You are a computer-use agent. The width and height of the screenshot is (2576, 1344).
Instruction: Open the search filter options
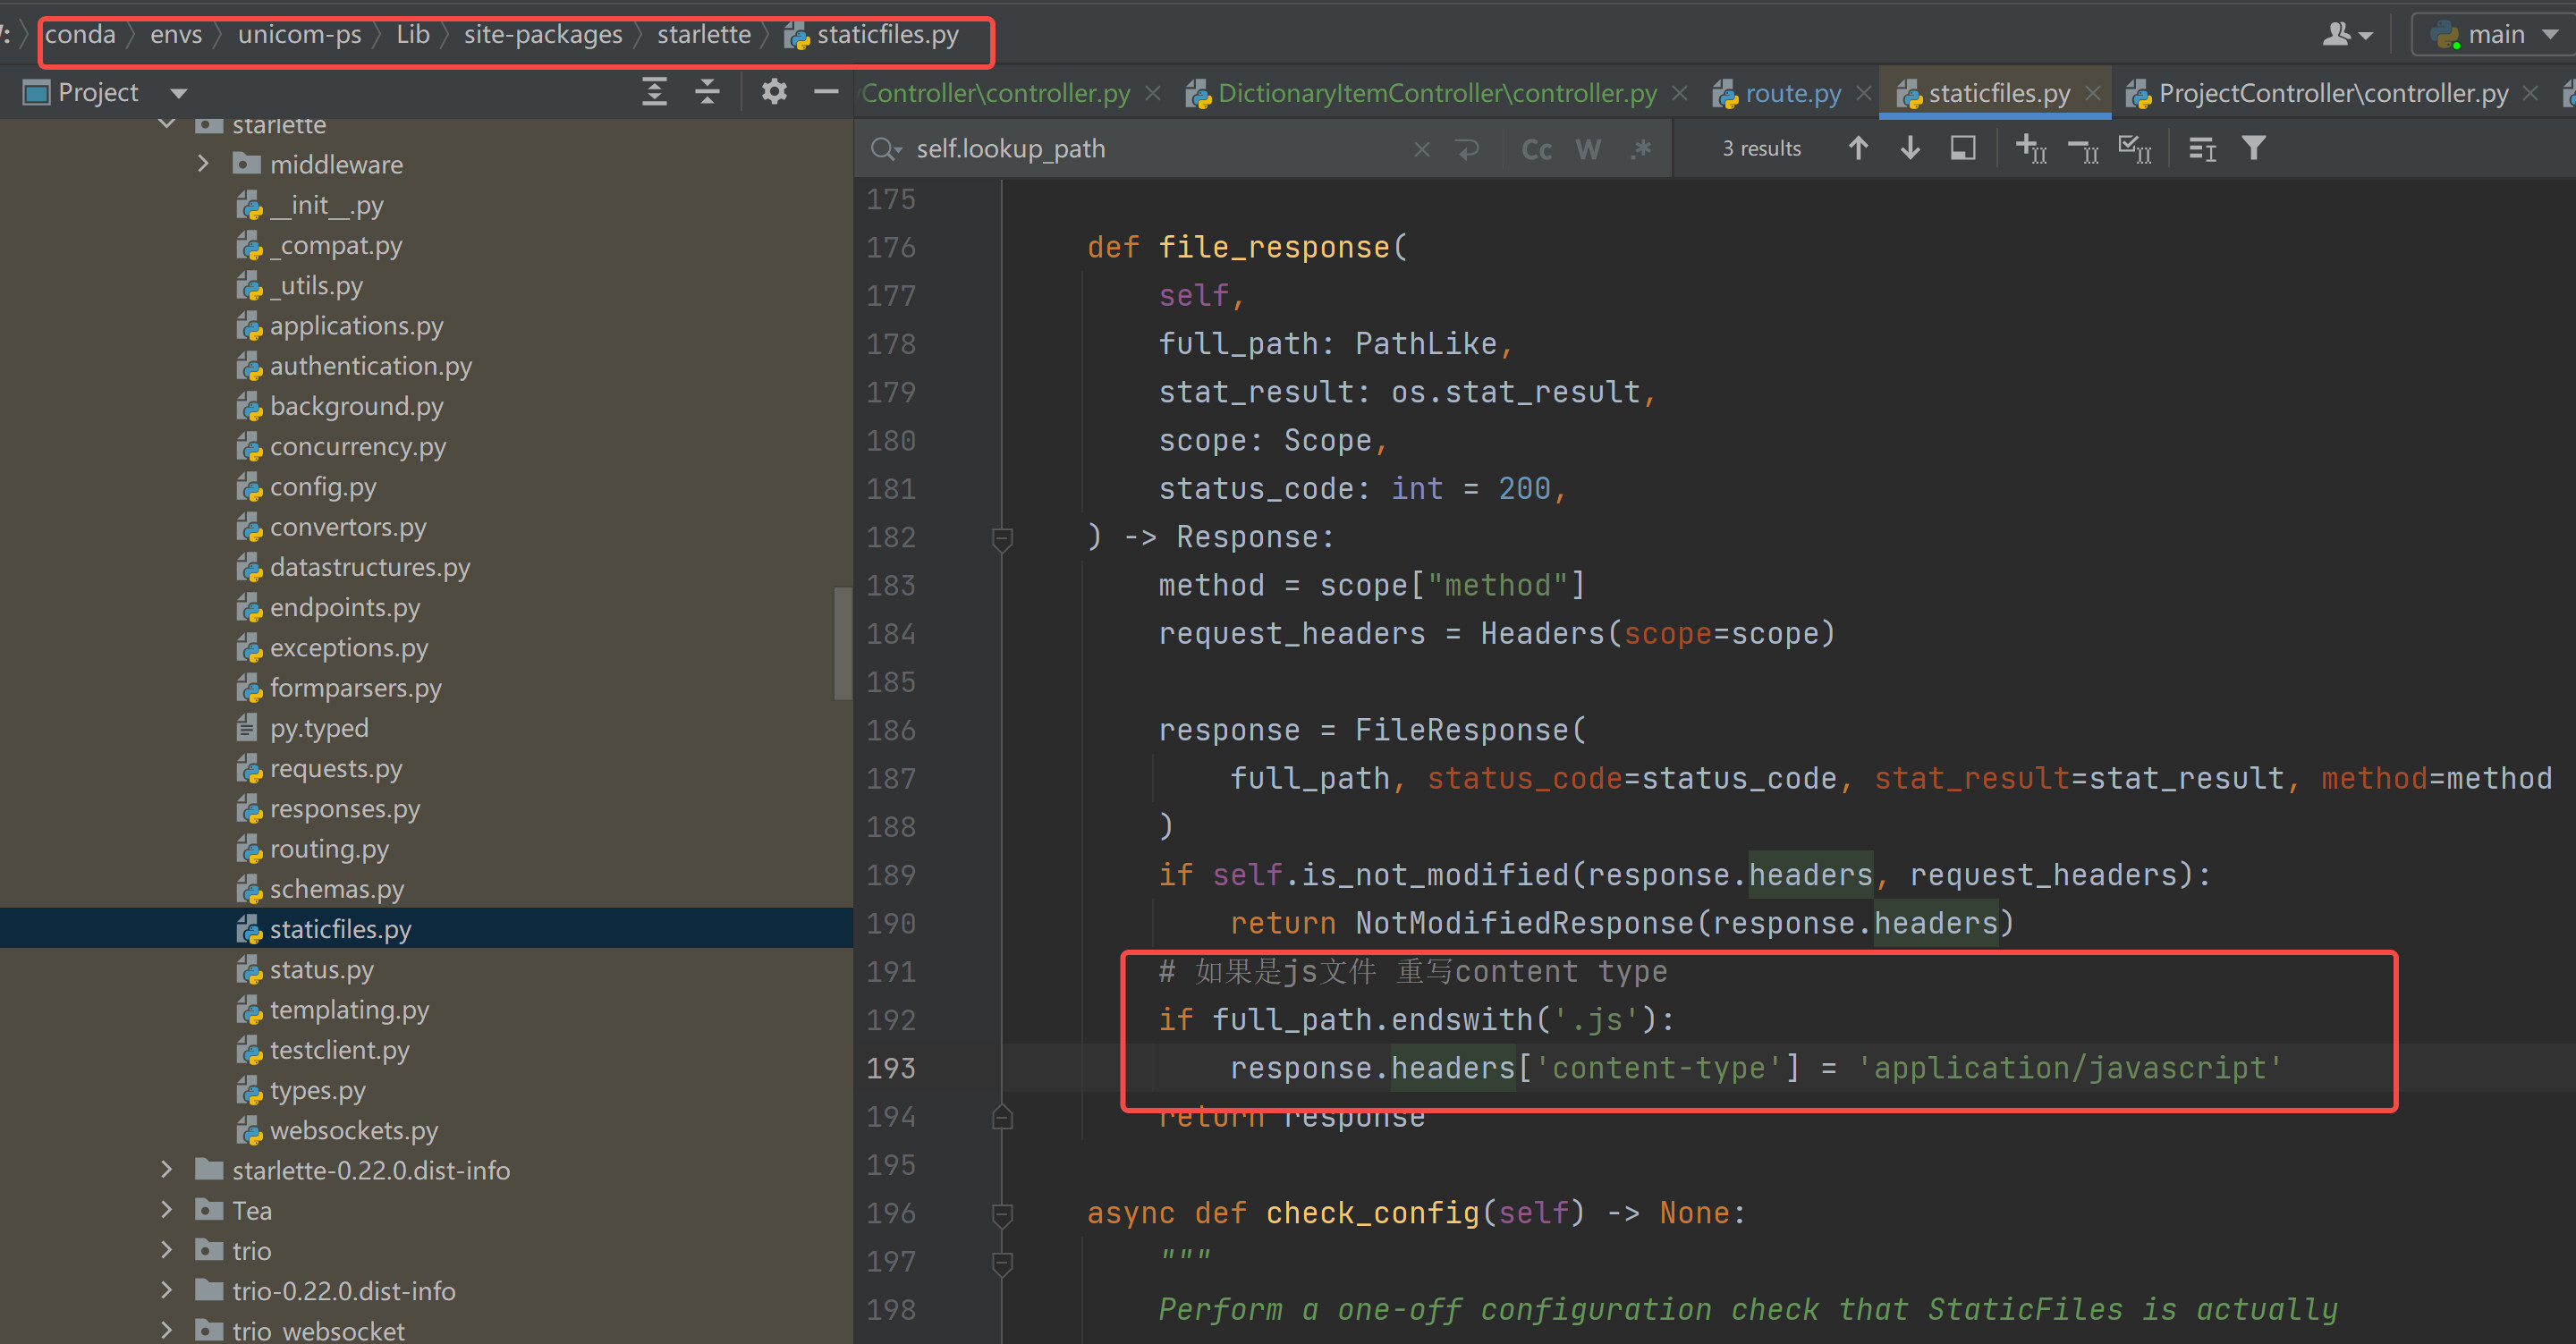point(2253,148)
